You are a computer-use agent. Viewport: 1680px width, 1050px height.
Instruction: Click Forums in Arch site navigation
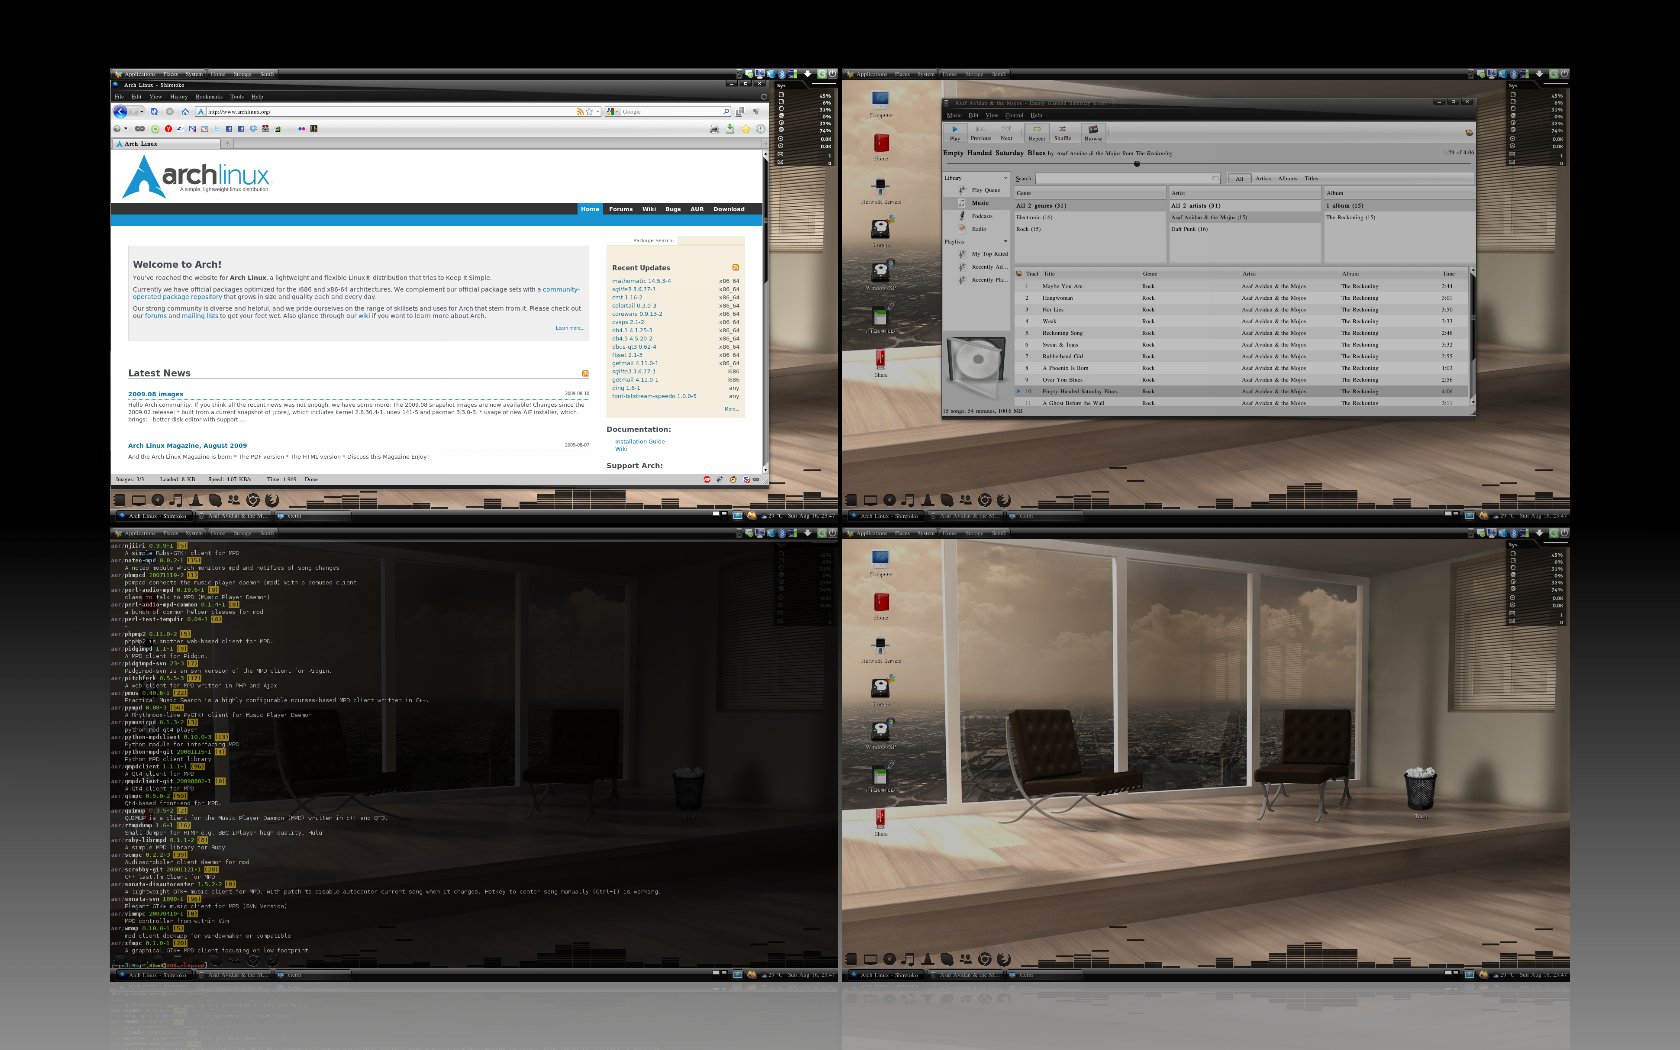[x=621, y=209]
